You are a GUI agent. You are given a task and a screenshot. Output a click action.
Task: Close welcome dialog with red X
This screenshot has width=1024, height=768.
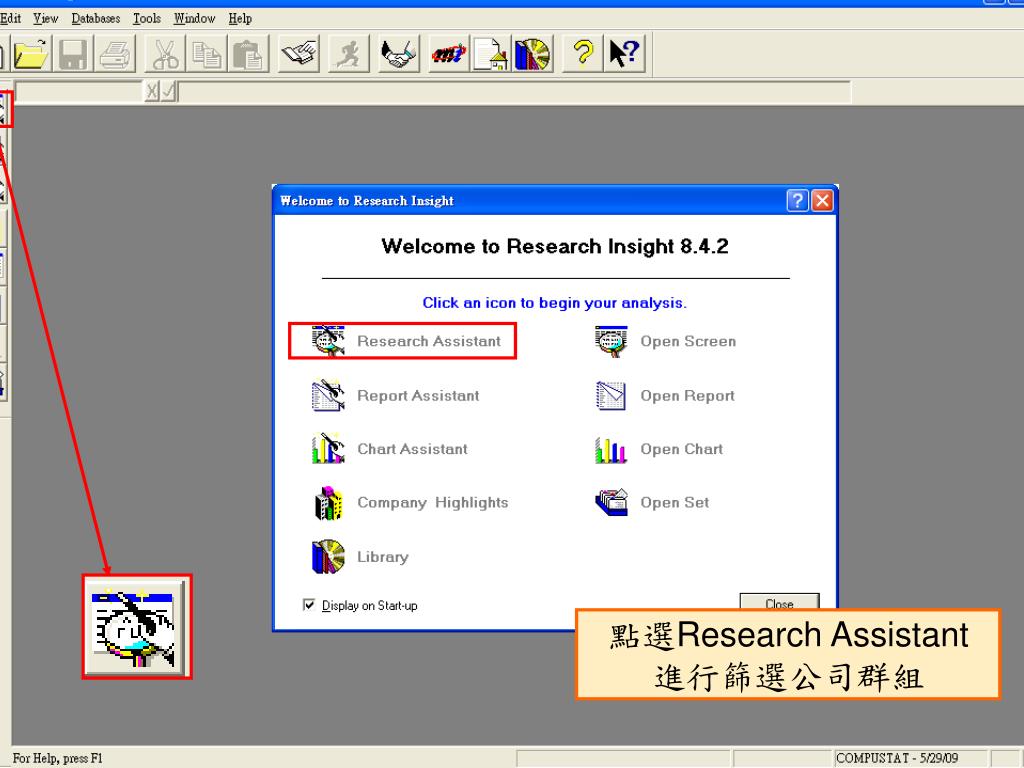[822, 200]
